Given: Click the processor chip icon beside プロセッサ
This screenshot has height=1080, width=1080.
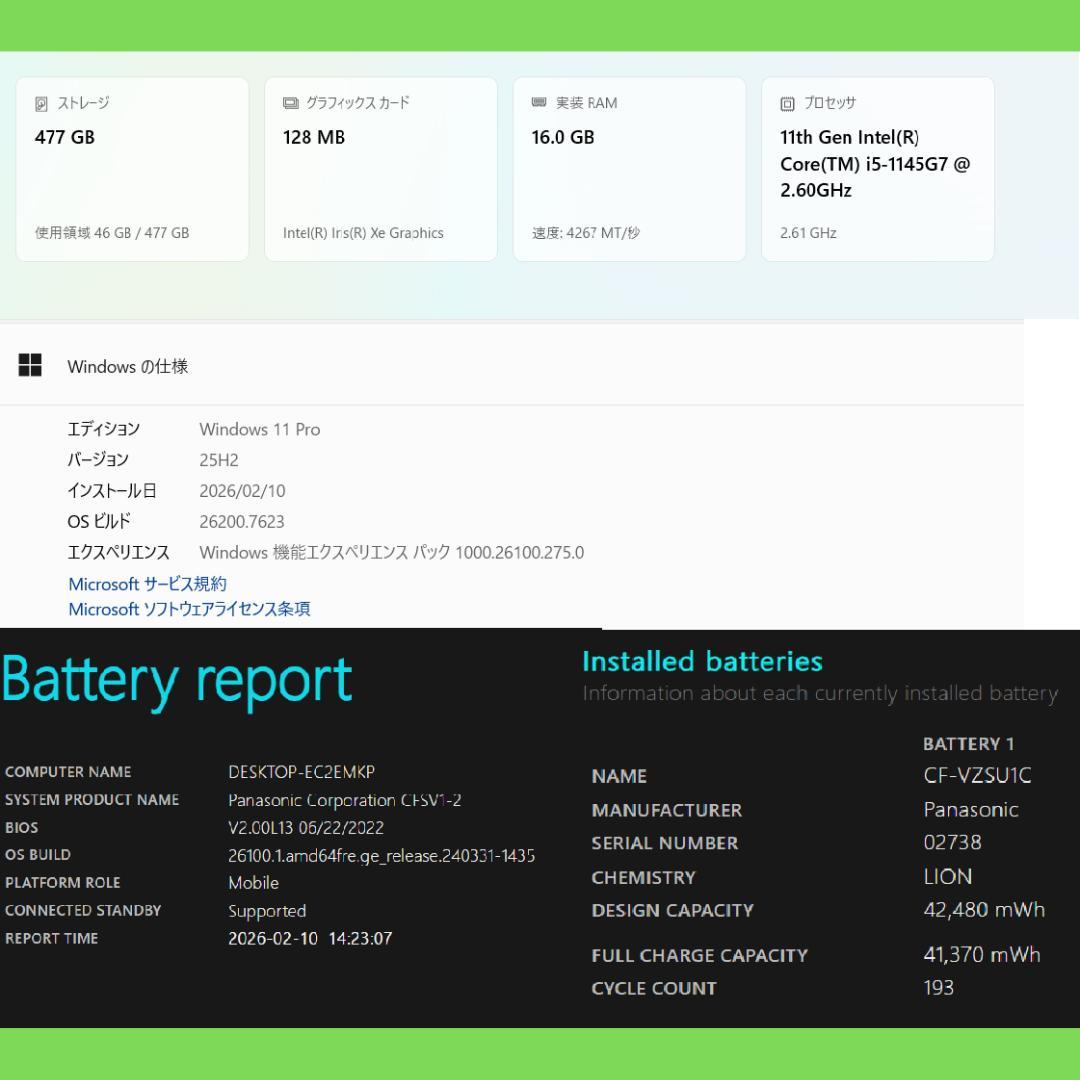Looking at the screenshot, I should tap(787, 103).
